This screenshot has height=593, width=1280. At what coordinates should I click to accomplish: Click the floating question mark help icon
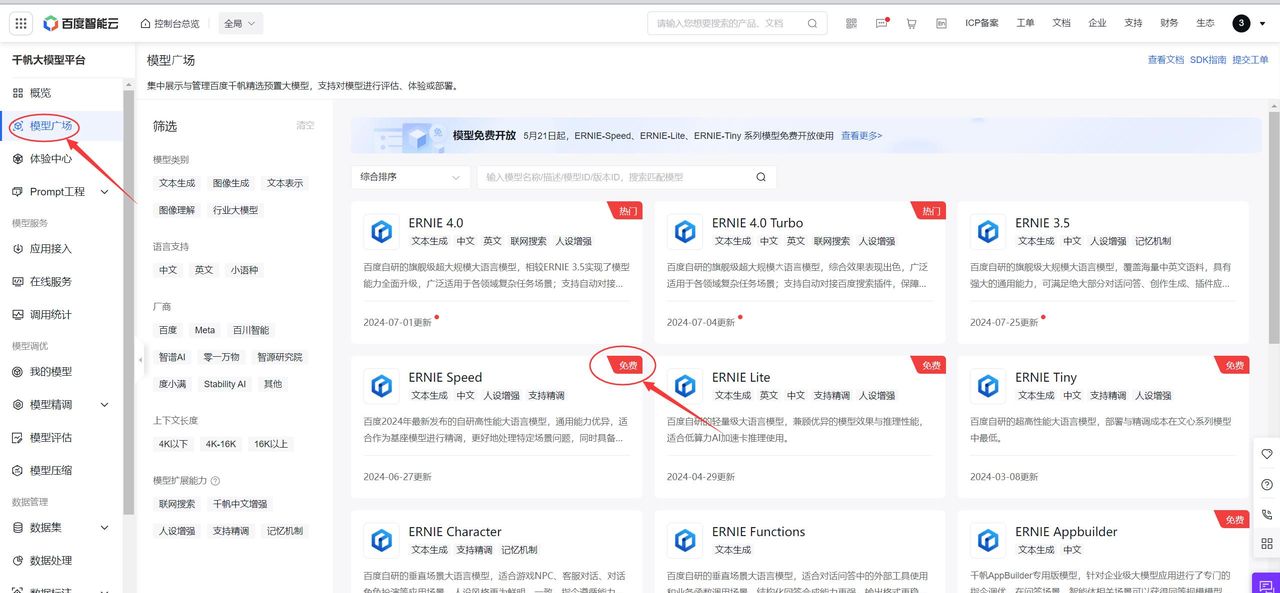click(1267, 484)
